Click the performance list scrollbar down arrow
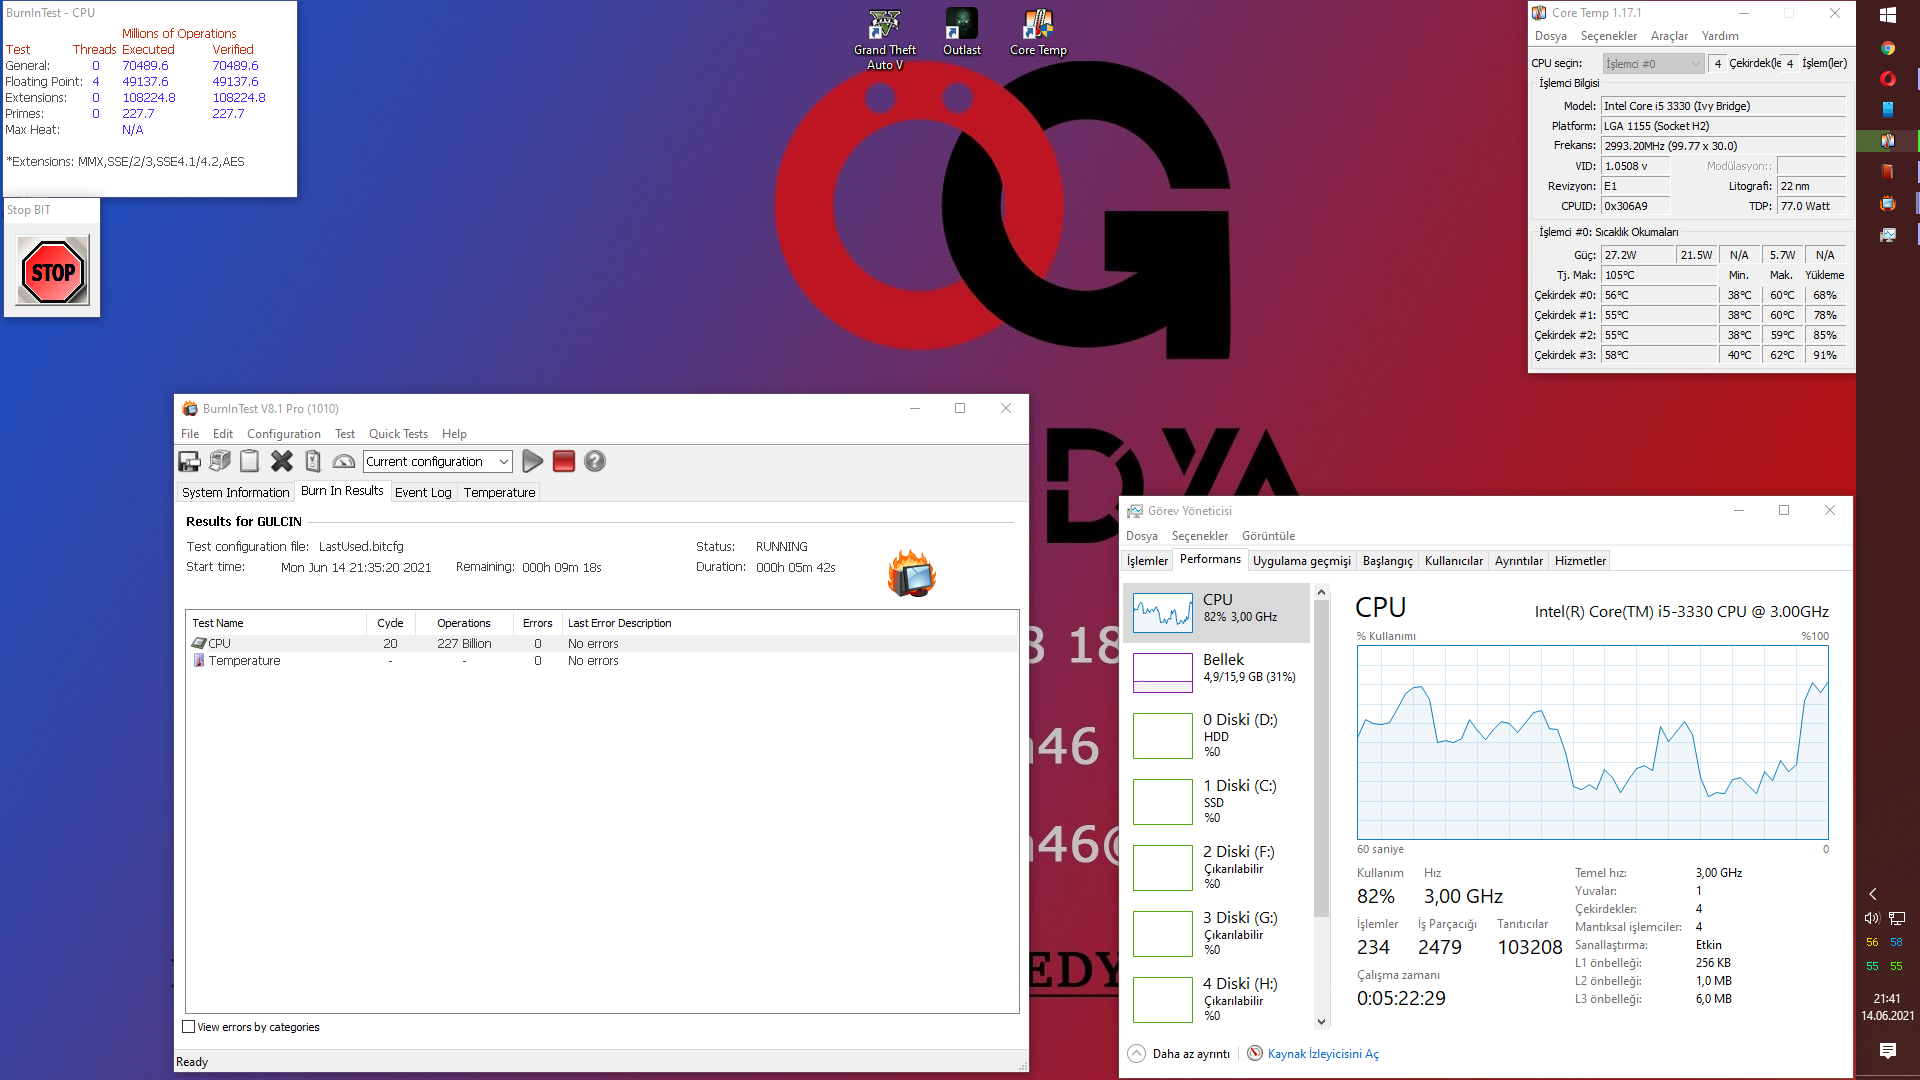This screenshot has height=1080, width=1920. 1321,1022
